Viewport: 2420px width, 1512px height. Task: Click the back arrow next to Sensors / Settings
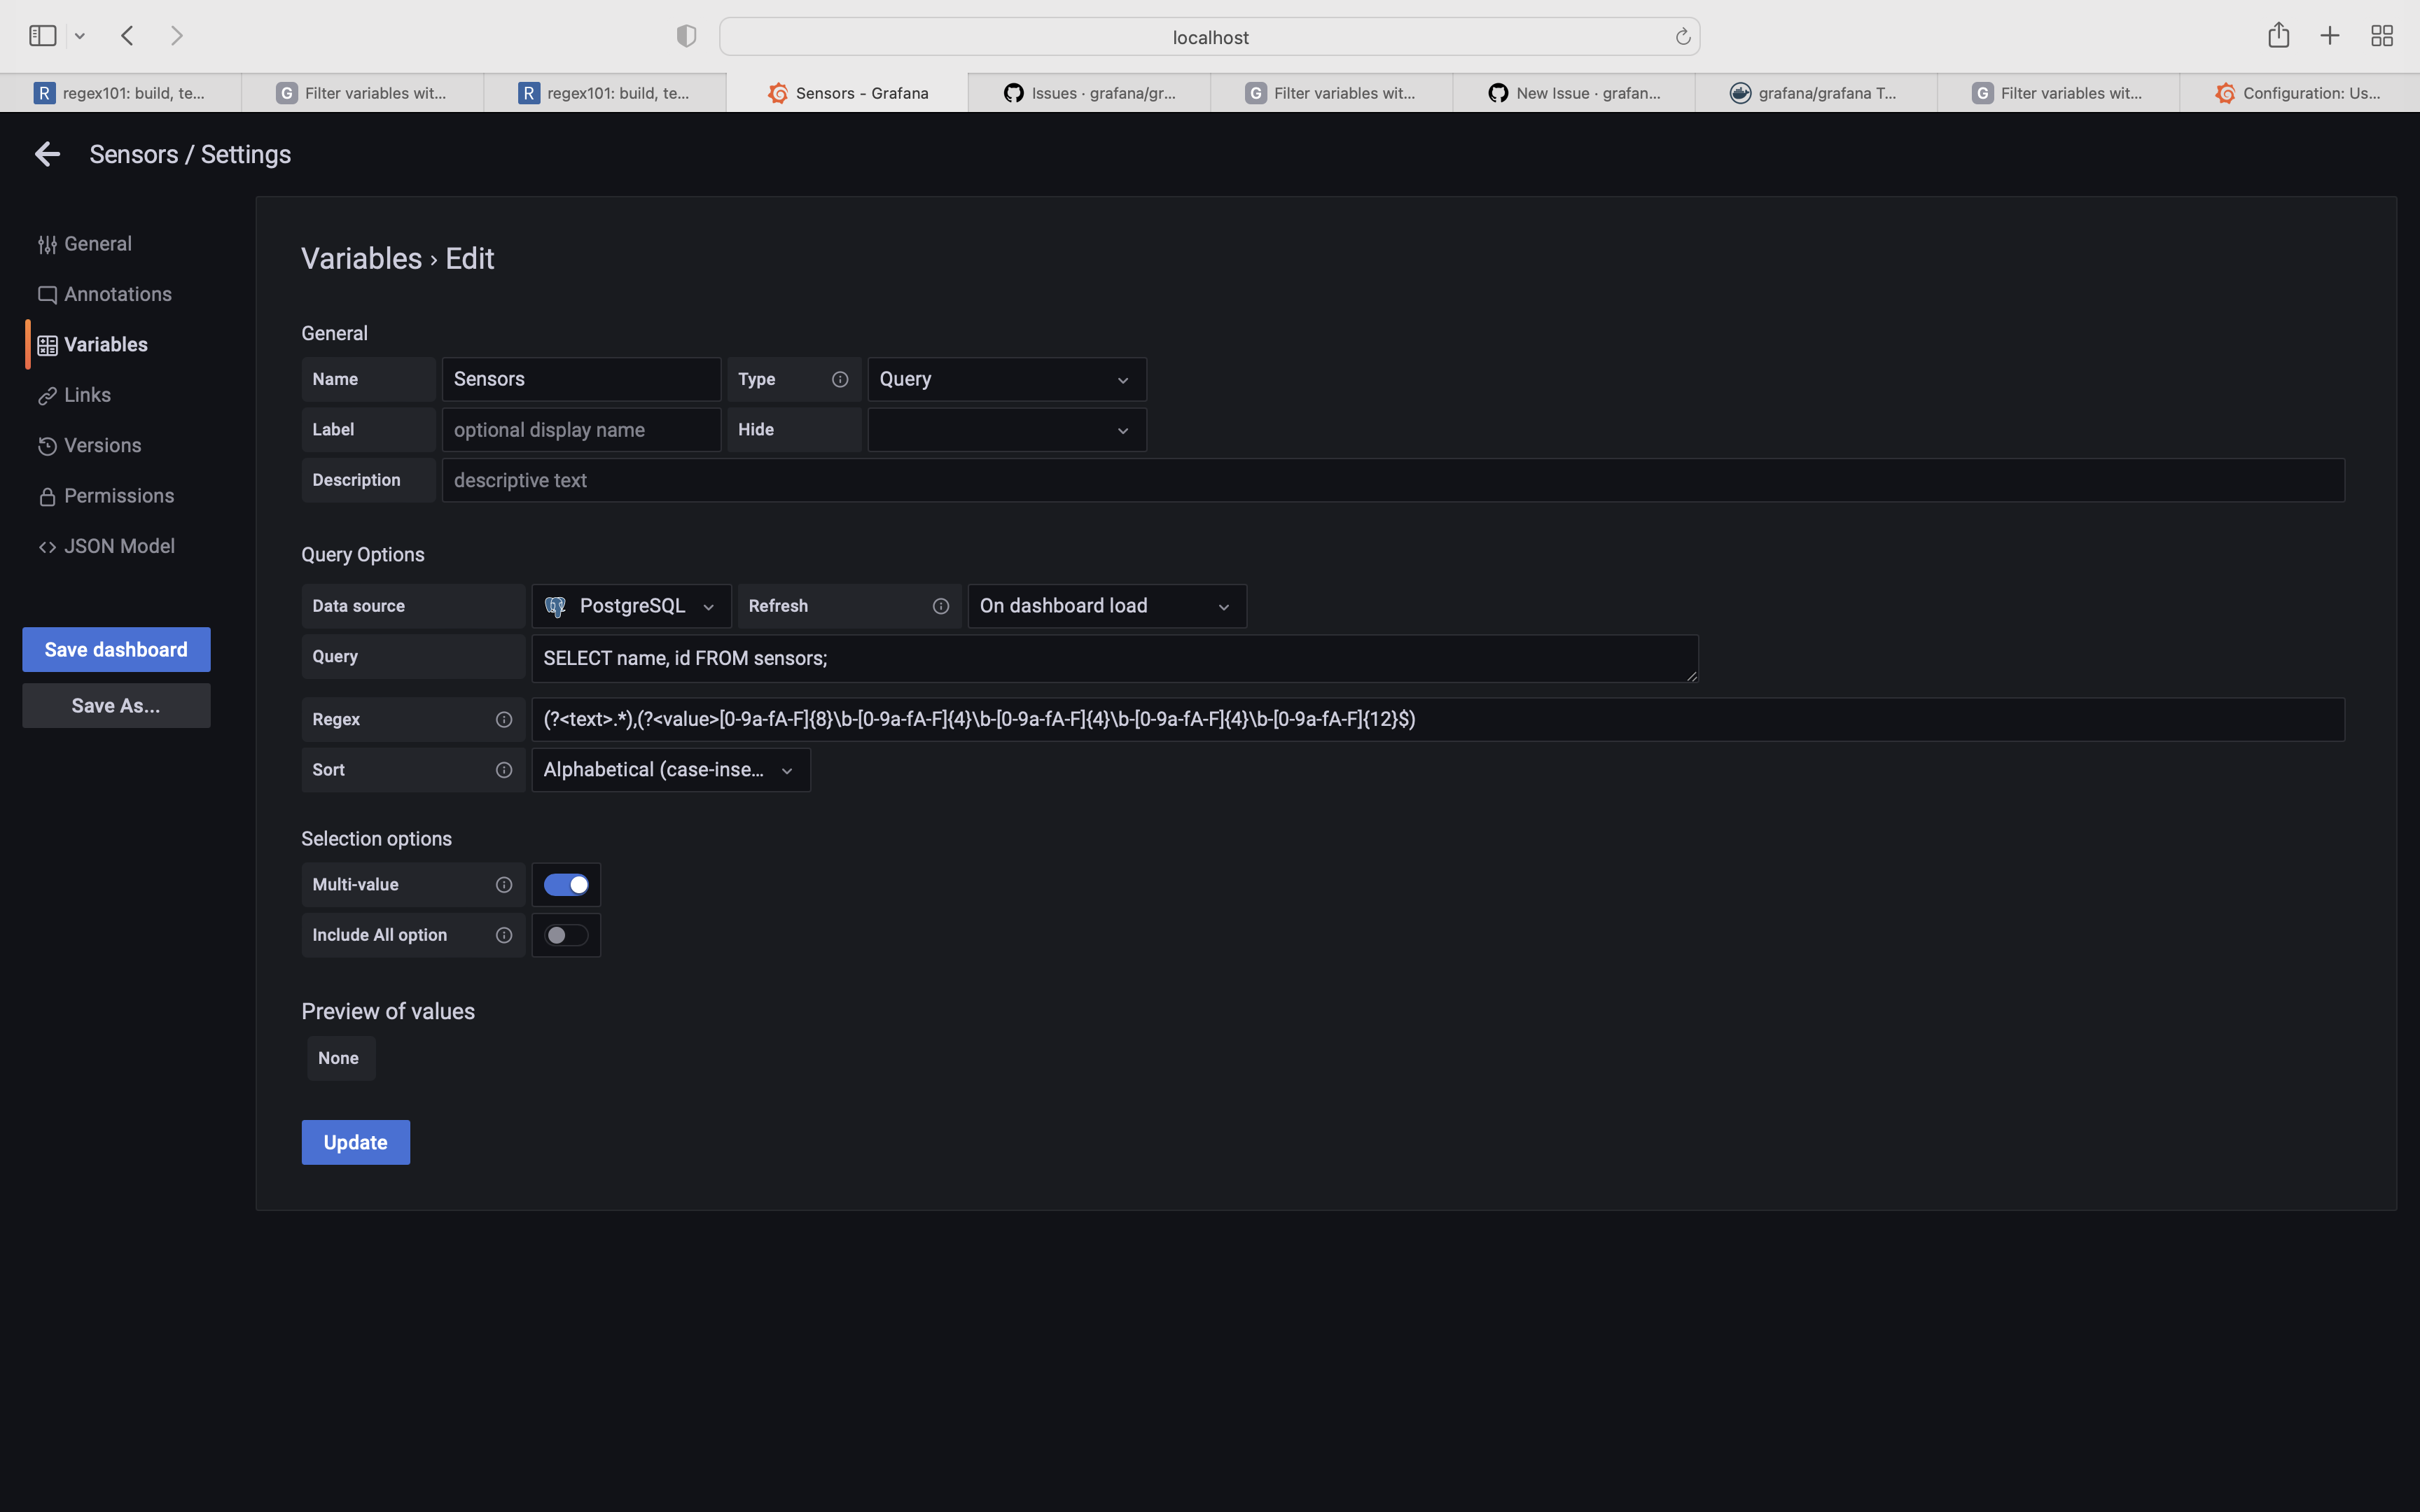47,153
